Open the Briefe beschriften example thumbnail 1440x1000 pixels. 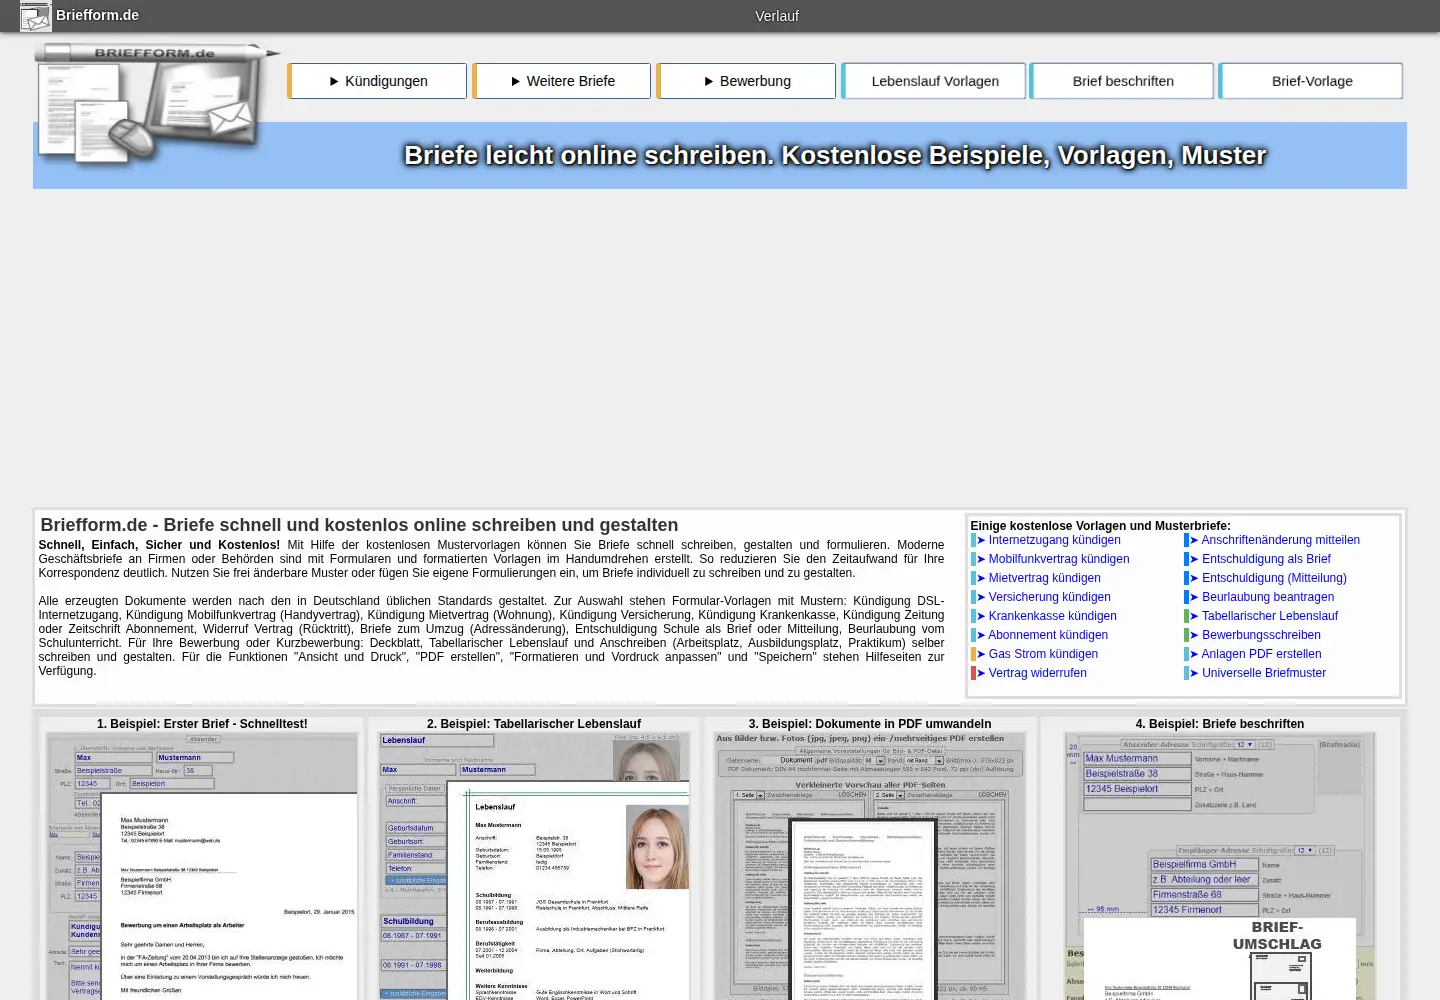tap(1220, 866)
